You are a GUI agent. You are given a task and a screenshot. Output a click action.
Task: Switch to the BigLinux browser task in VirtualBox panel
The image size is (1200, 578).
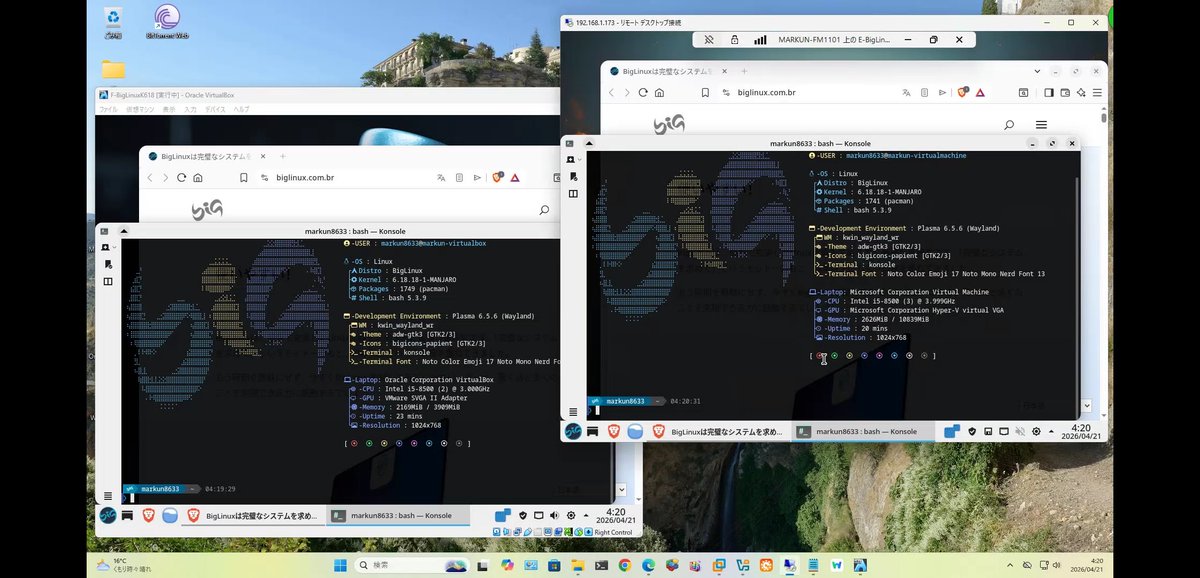255,516
